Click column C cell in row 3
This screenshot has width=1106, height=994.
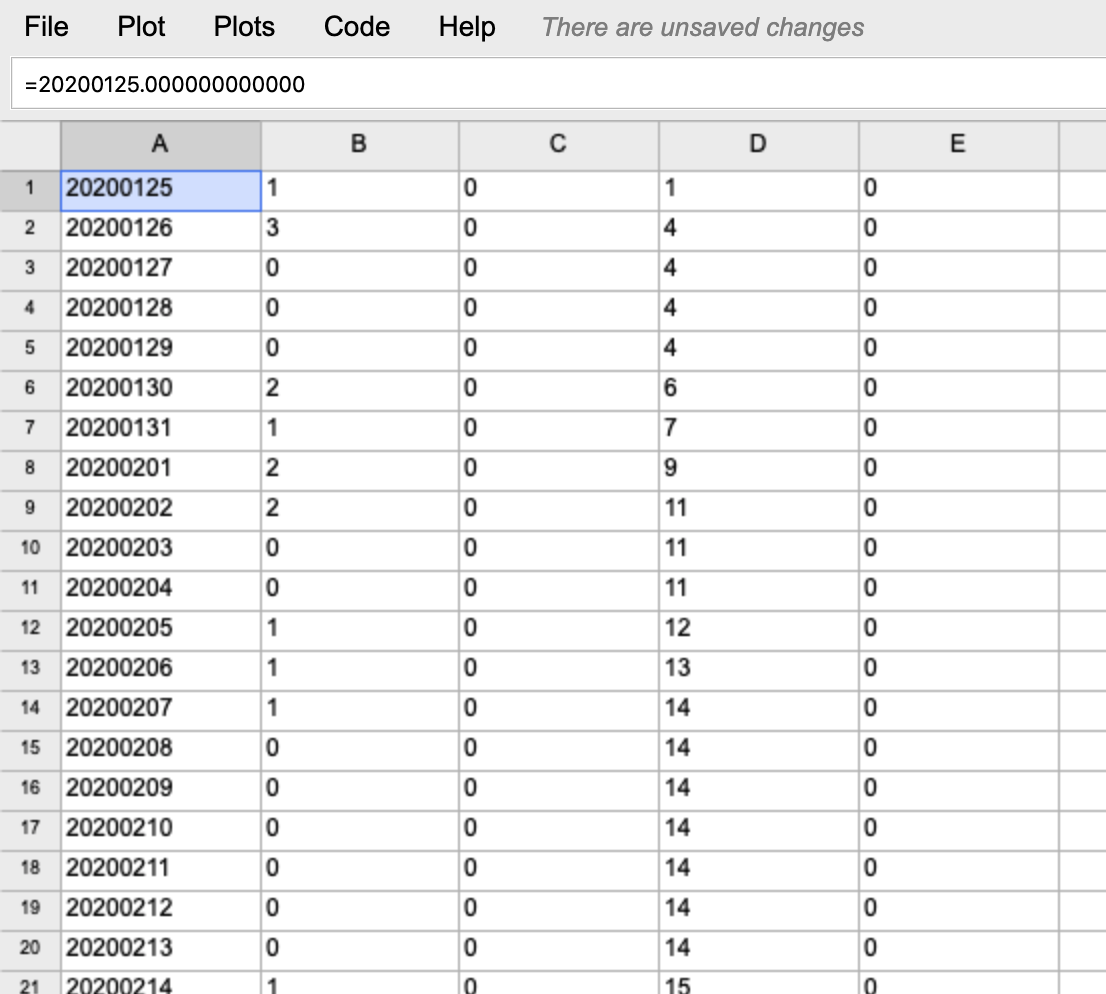click(559, 271)
